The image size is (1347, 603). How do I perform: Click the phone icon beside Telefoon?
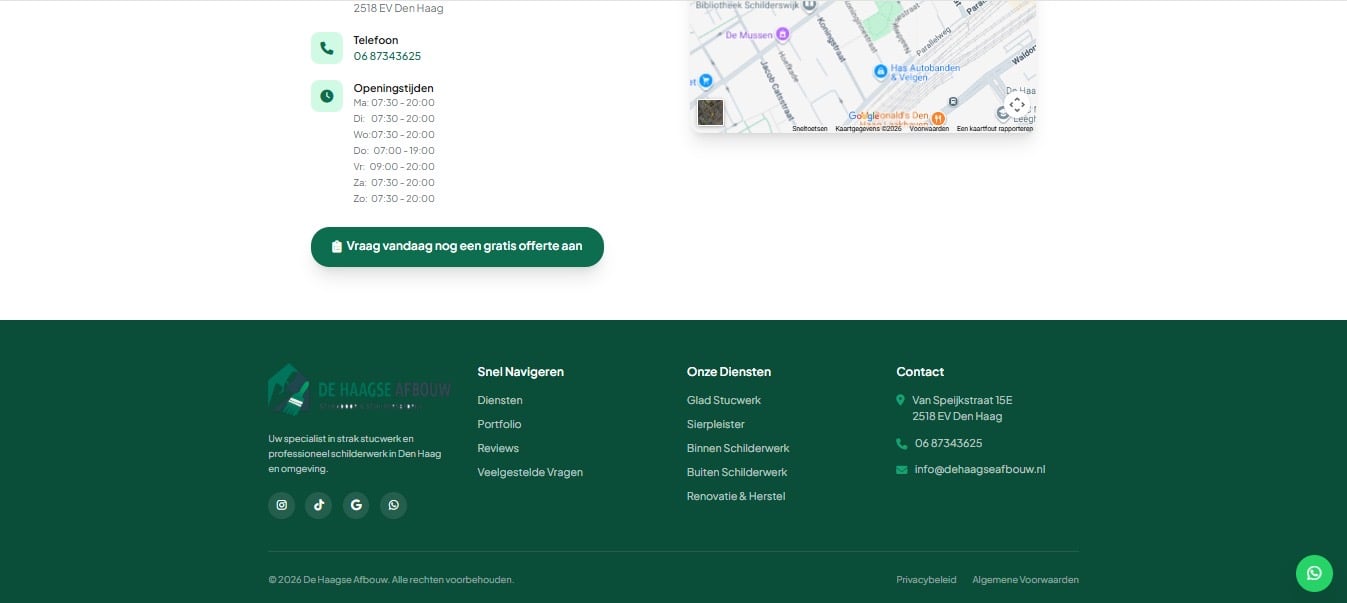(x=327, y=48)
